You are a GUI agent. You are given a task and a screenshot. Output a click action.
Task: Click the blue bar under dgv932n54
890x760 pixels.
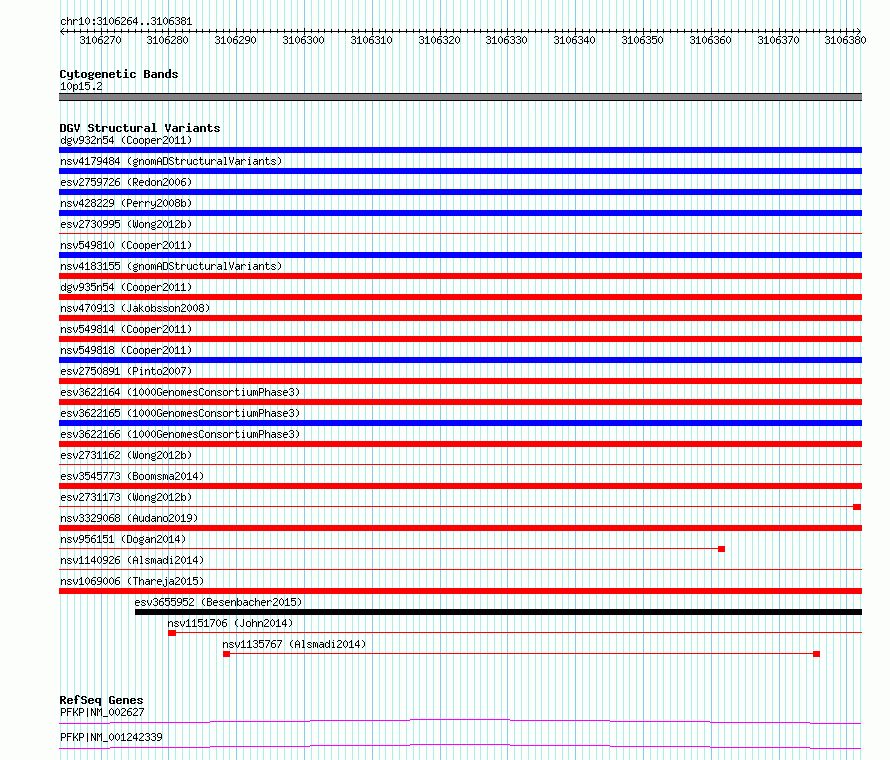pos(460,150)
